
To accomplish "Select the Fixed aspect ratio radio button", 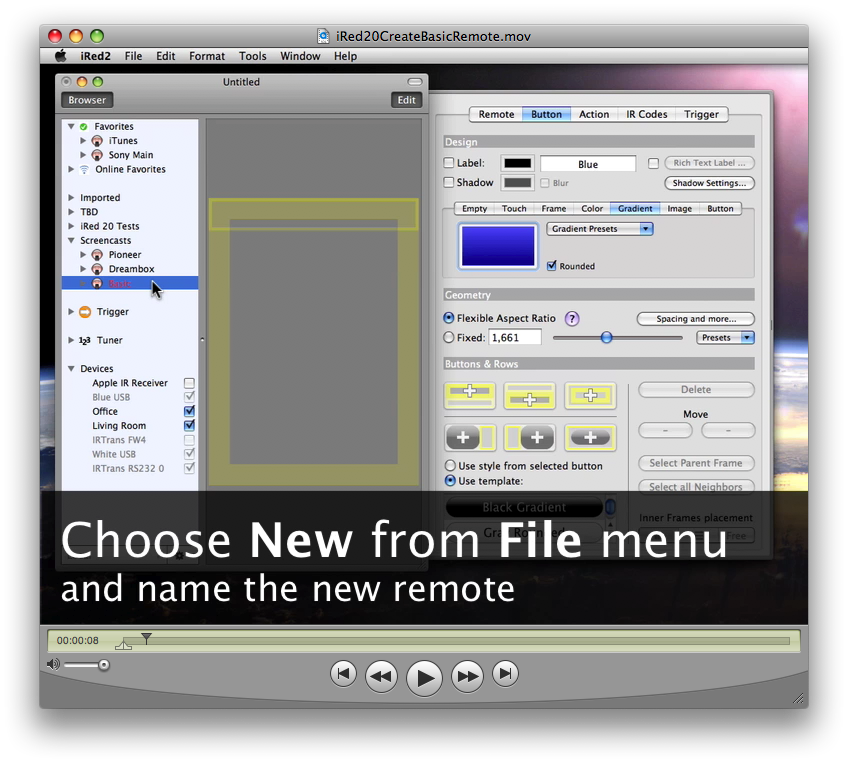I will pos(448,337).
